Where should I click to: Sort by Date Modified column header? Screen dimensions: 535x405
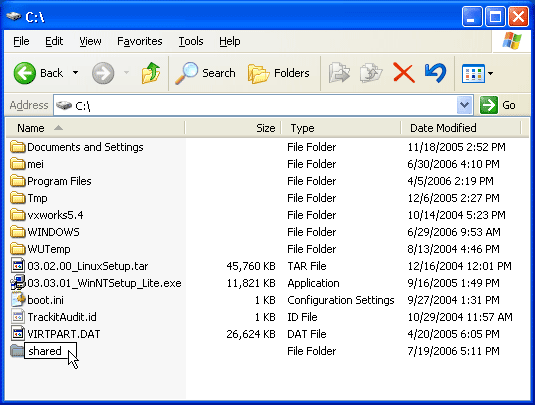461,128
